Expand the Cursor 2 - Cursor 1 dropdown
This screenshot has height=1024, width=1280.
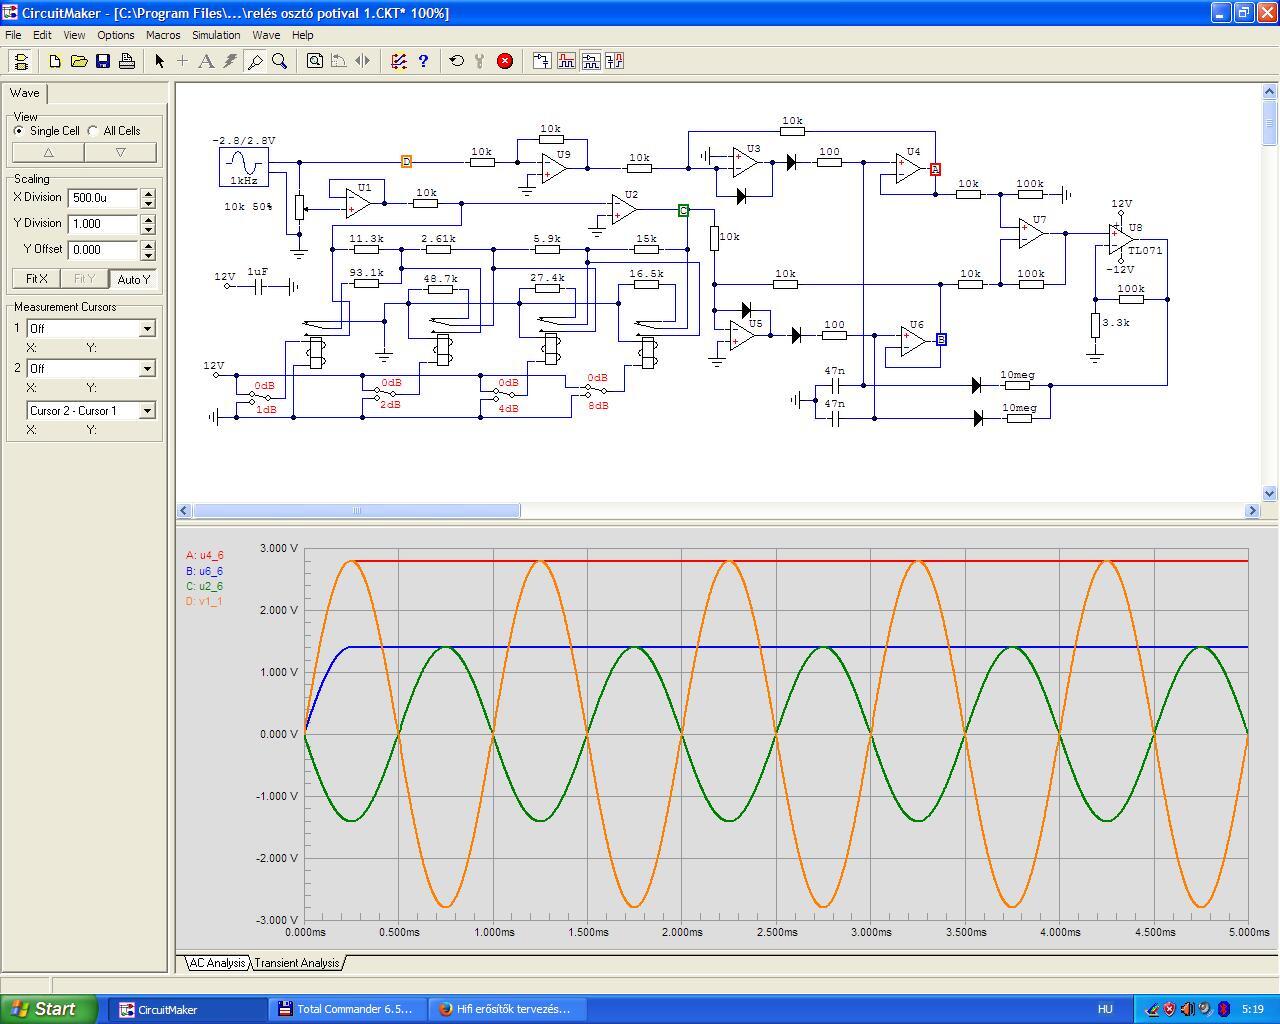click(x=147, y=411)
